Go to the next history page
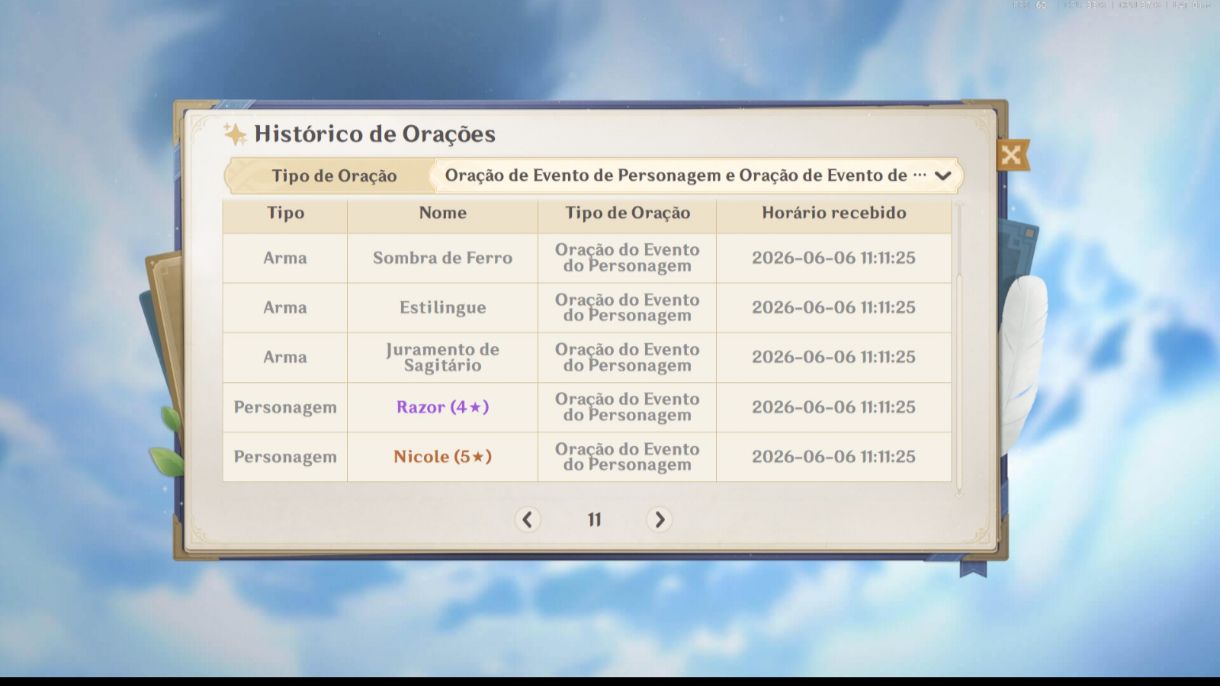1220x686 pixels. tap(658, 519)
